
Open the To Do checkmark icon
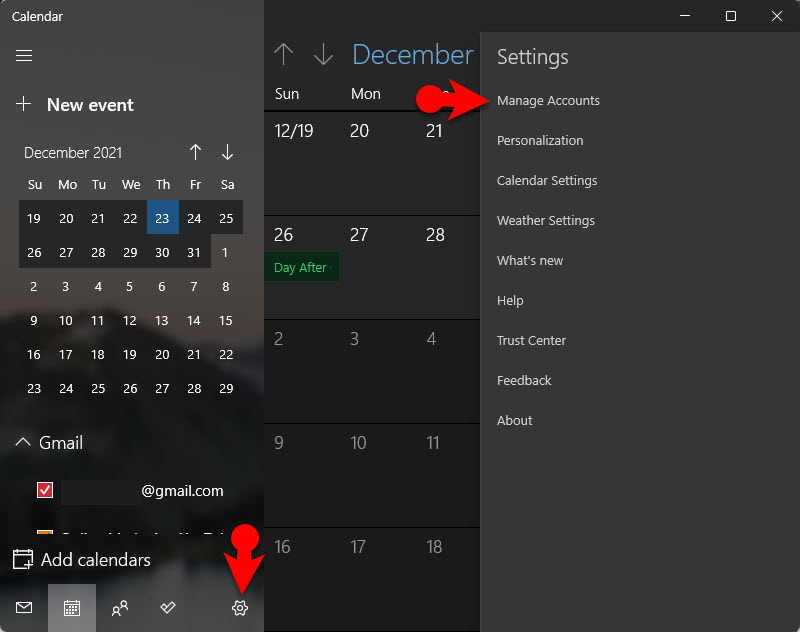coord(168,608)
